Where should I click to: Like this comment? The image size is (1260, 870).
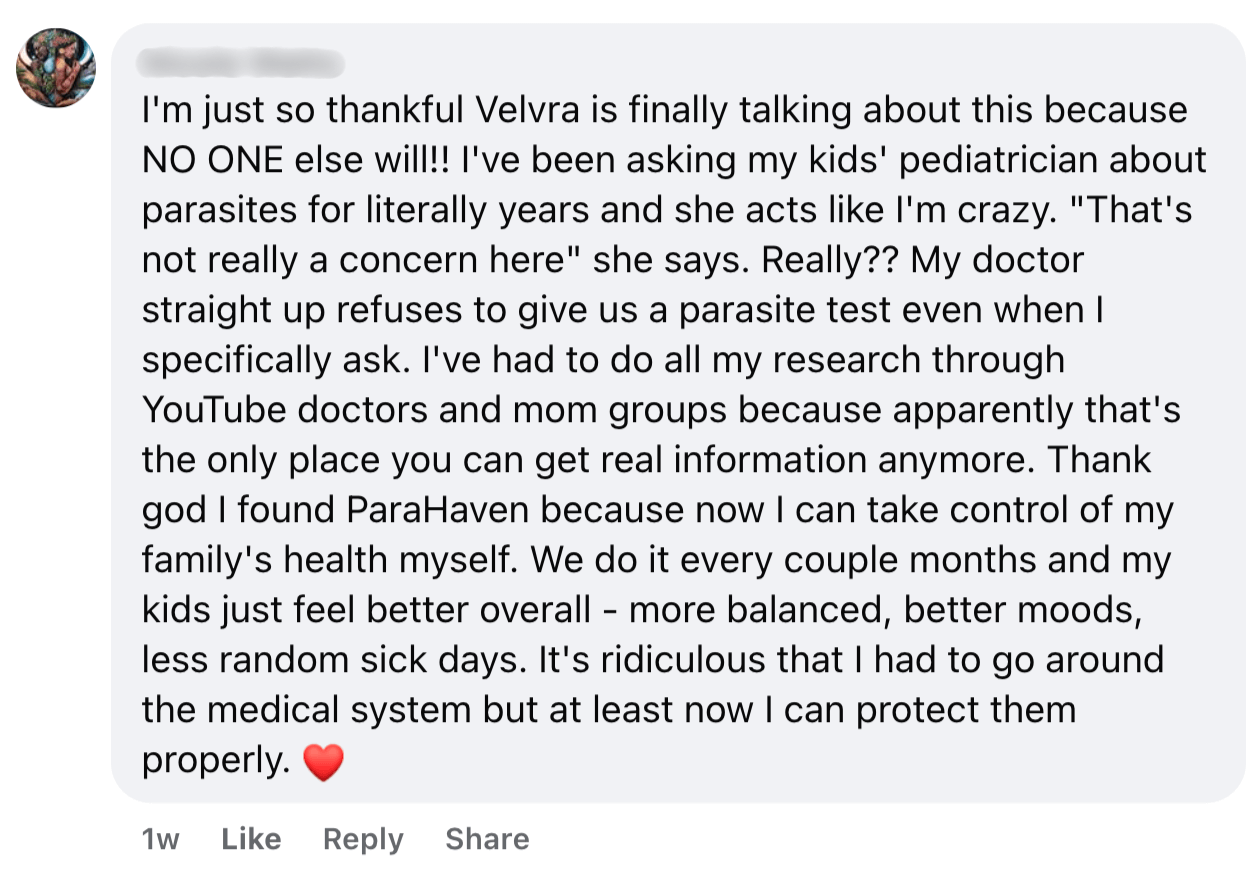[251, 839]
